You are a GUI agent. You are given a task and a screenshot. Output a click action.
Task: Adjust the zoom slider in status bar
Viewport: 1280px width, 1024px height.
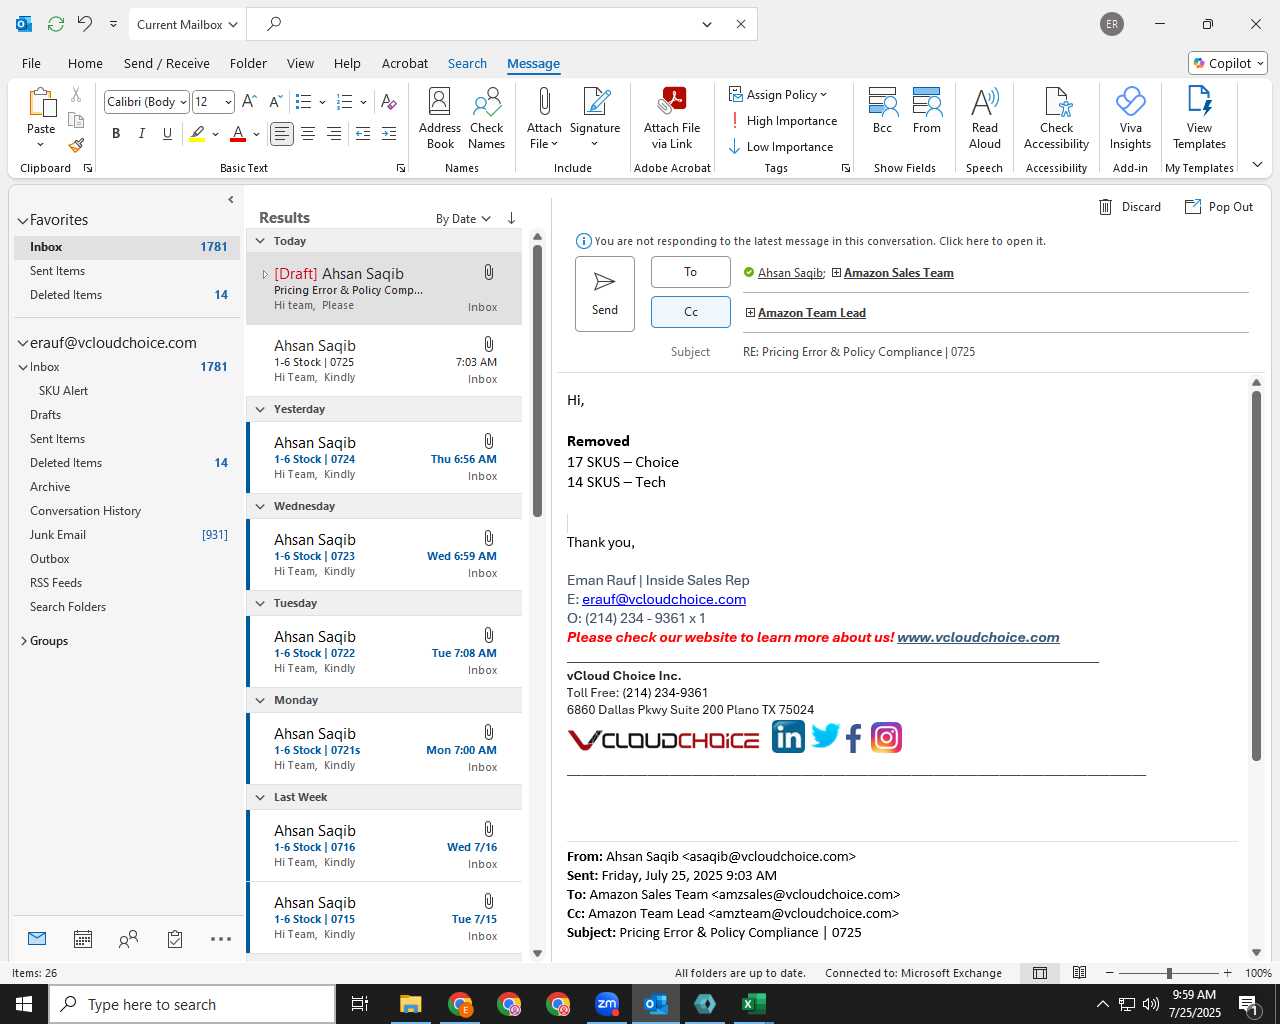[x=1168, y=973]
